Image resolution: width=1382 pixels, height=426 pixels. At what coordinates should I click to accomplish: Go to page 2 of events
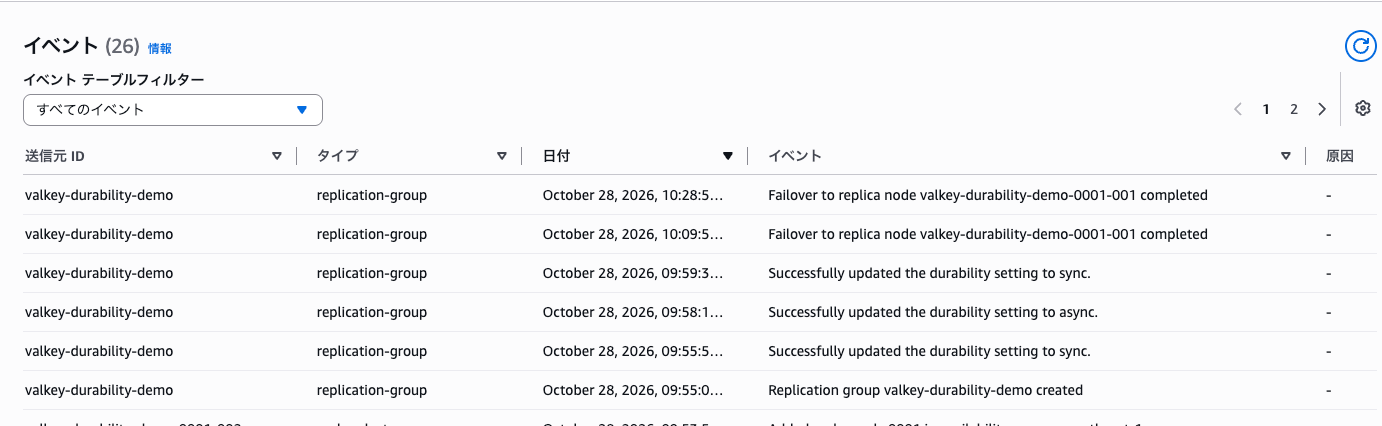point(1294,109)
